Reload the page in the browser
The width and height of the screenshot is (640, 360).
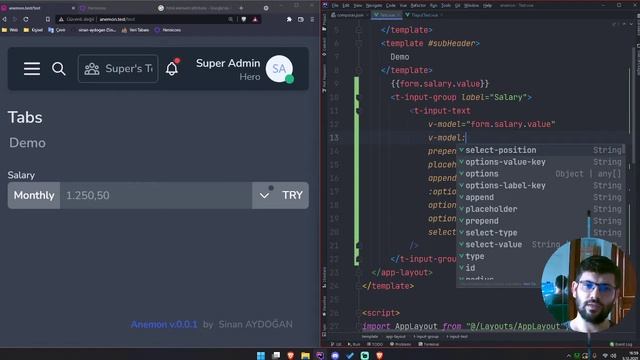tap(26, 19)
